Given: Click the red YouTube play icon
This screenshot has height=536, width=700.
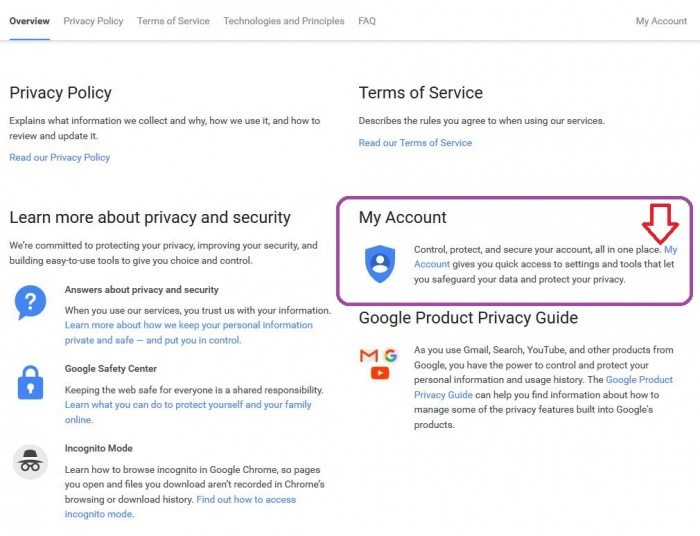Looking at the screenshot, I should pyautogui.click(x=380, y=373).
